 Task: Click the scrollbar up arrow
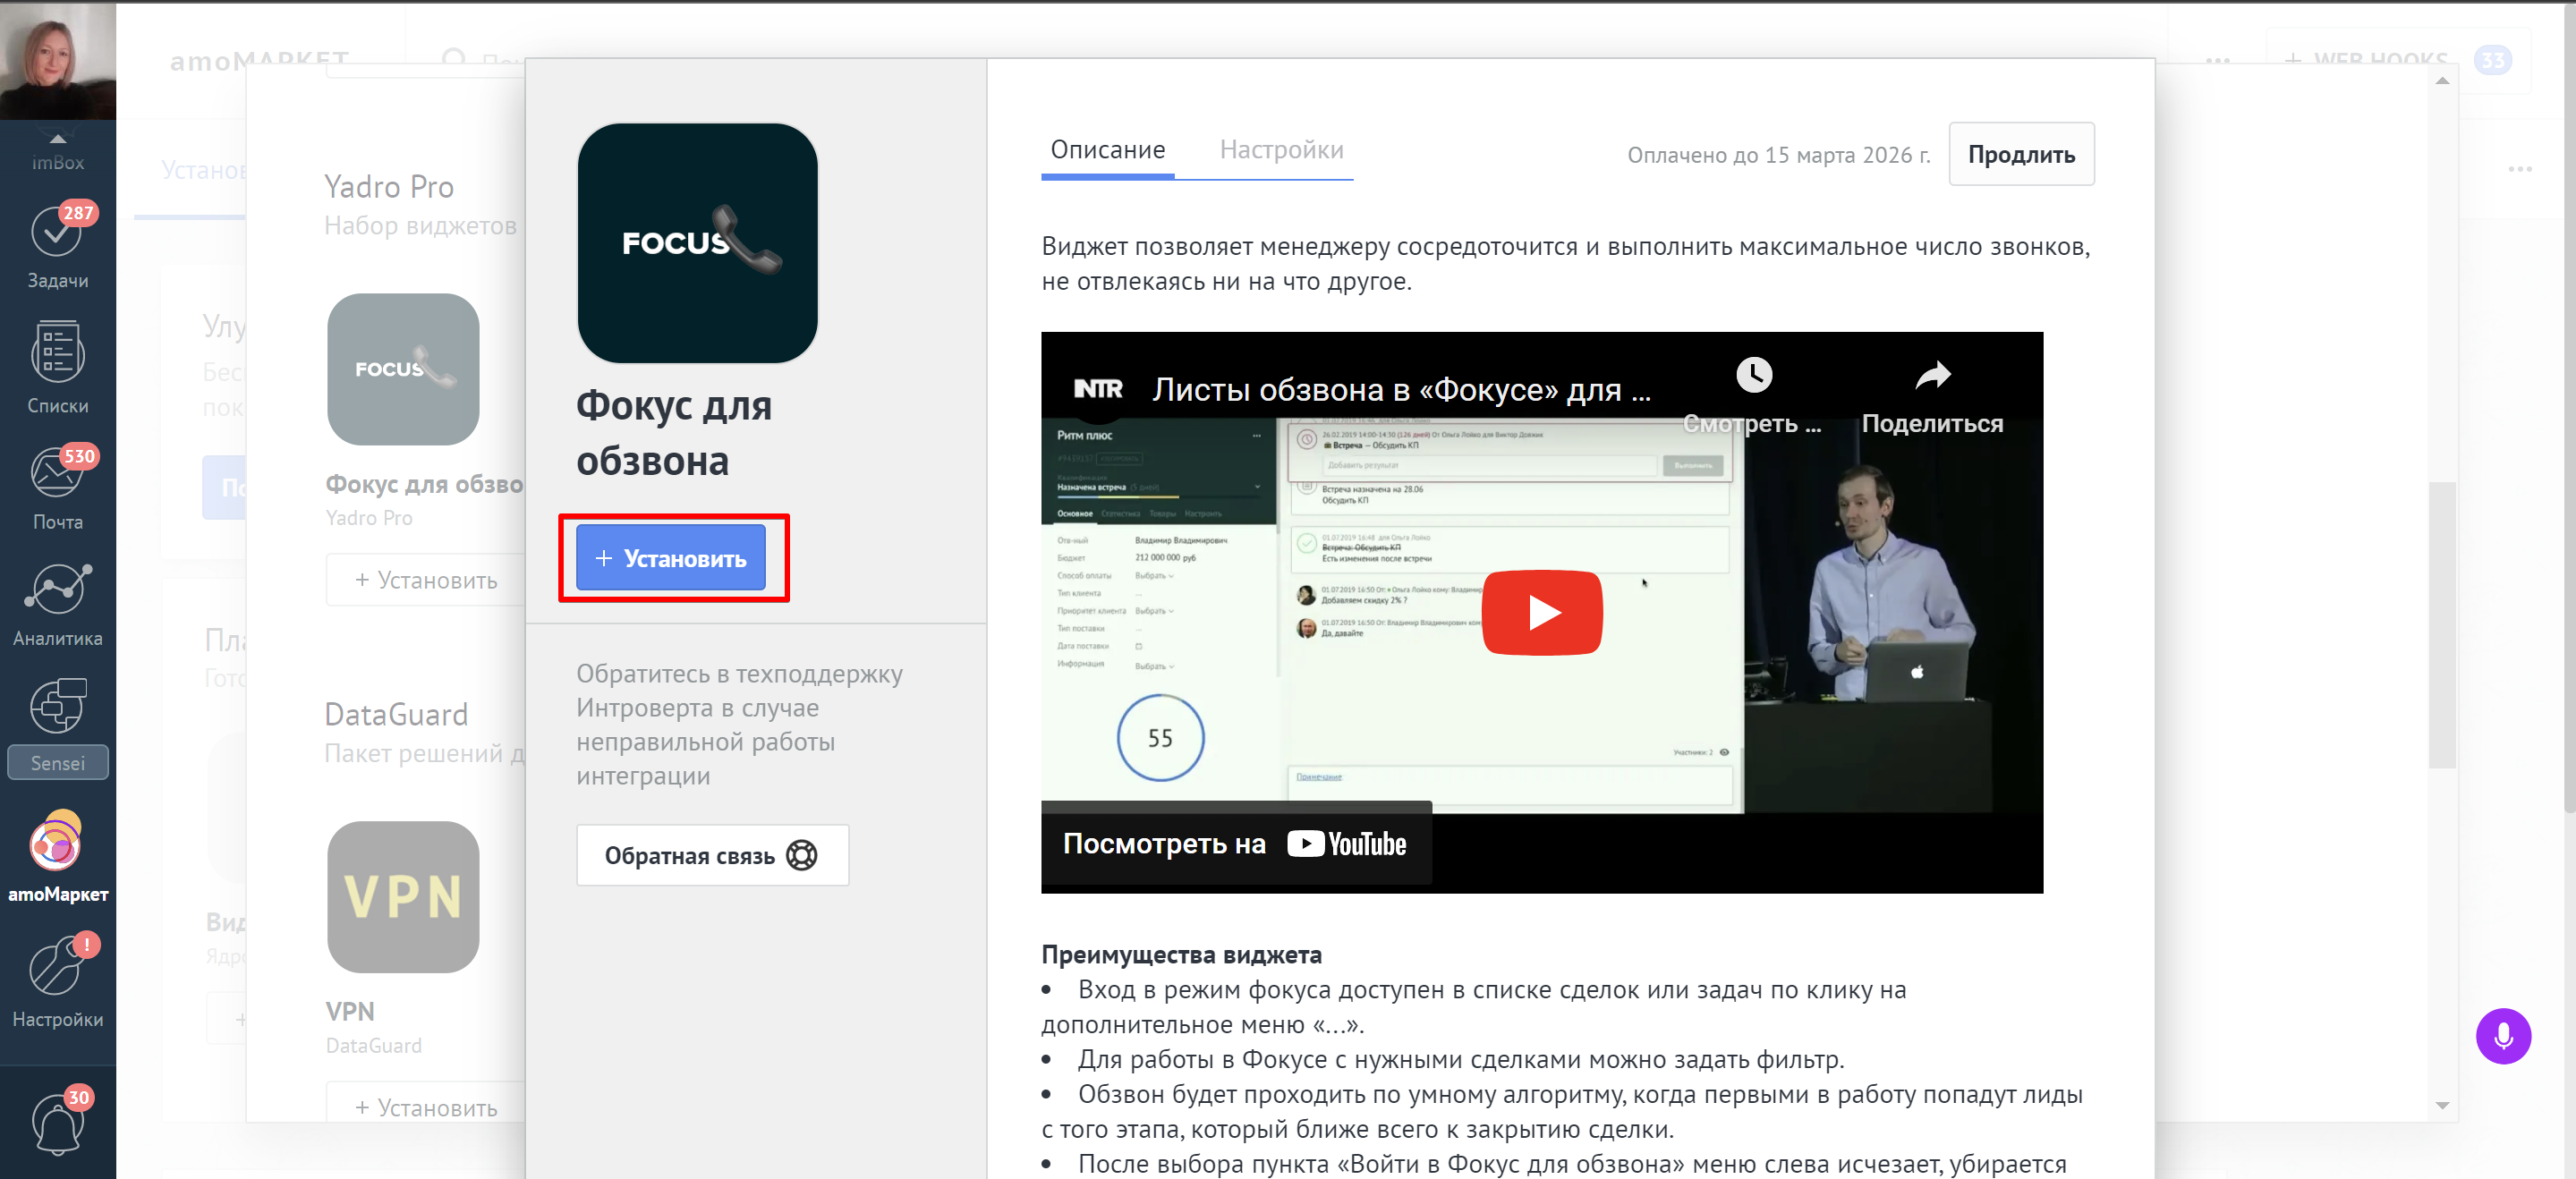[x=2442, y=82]
